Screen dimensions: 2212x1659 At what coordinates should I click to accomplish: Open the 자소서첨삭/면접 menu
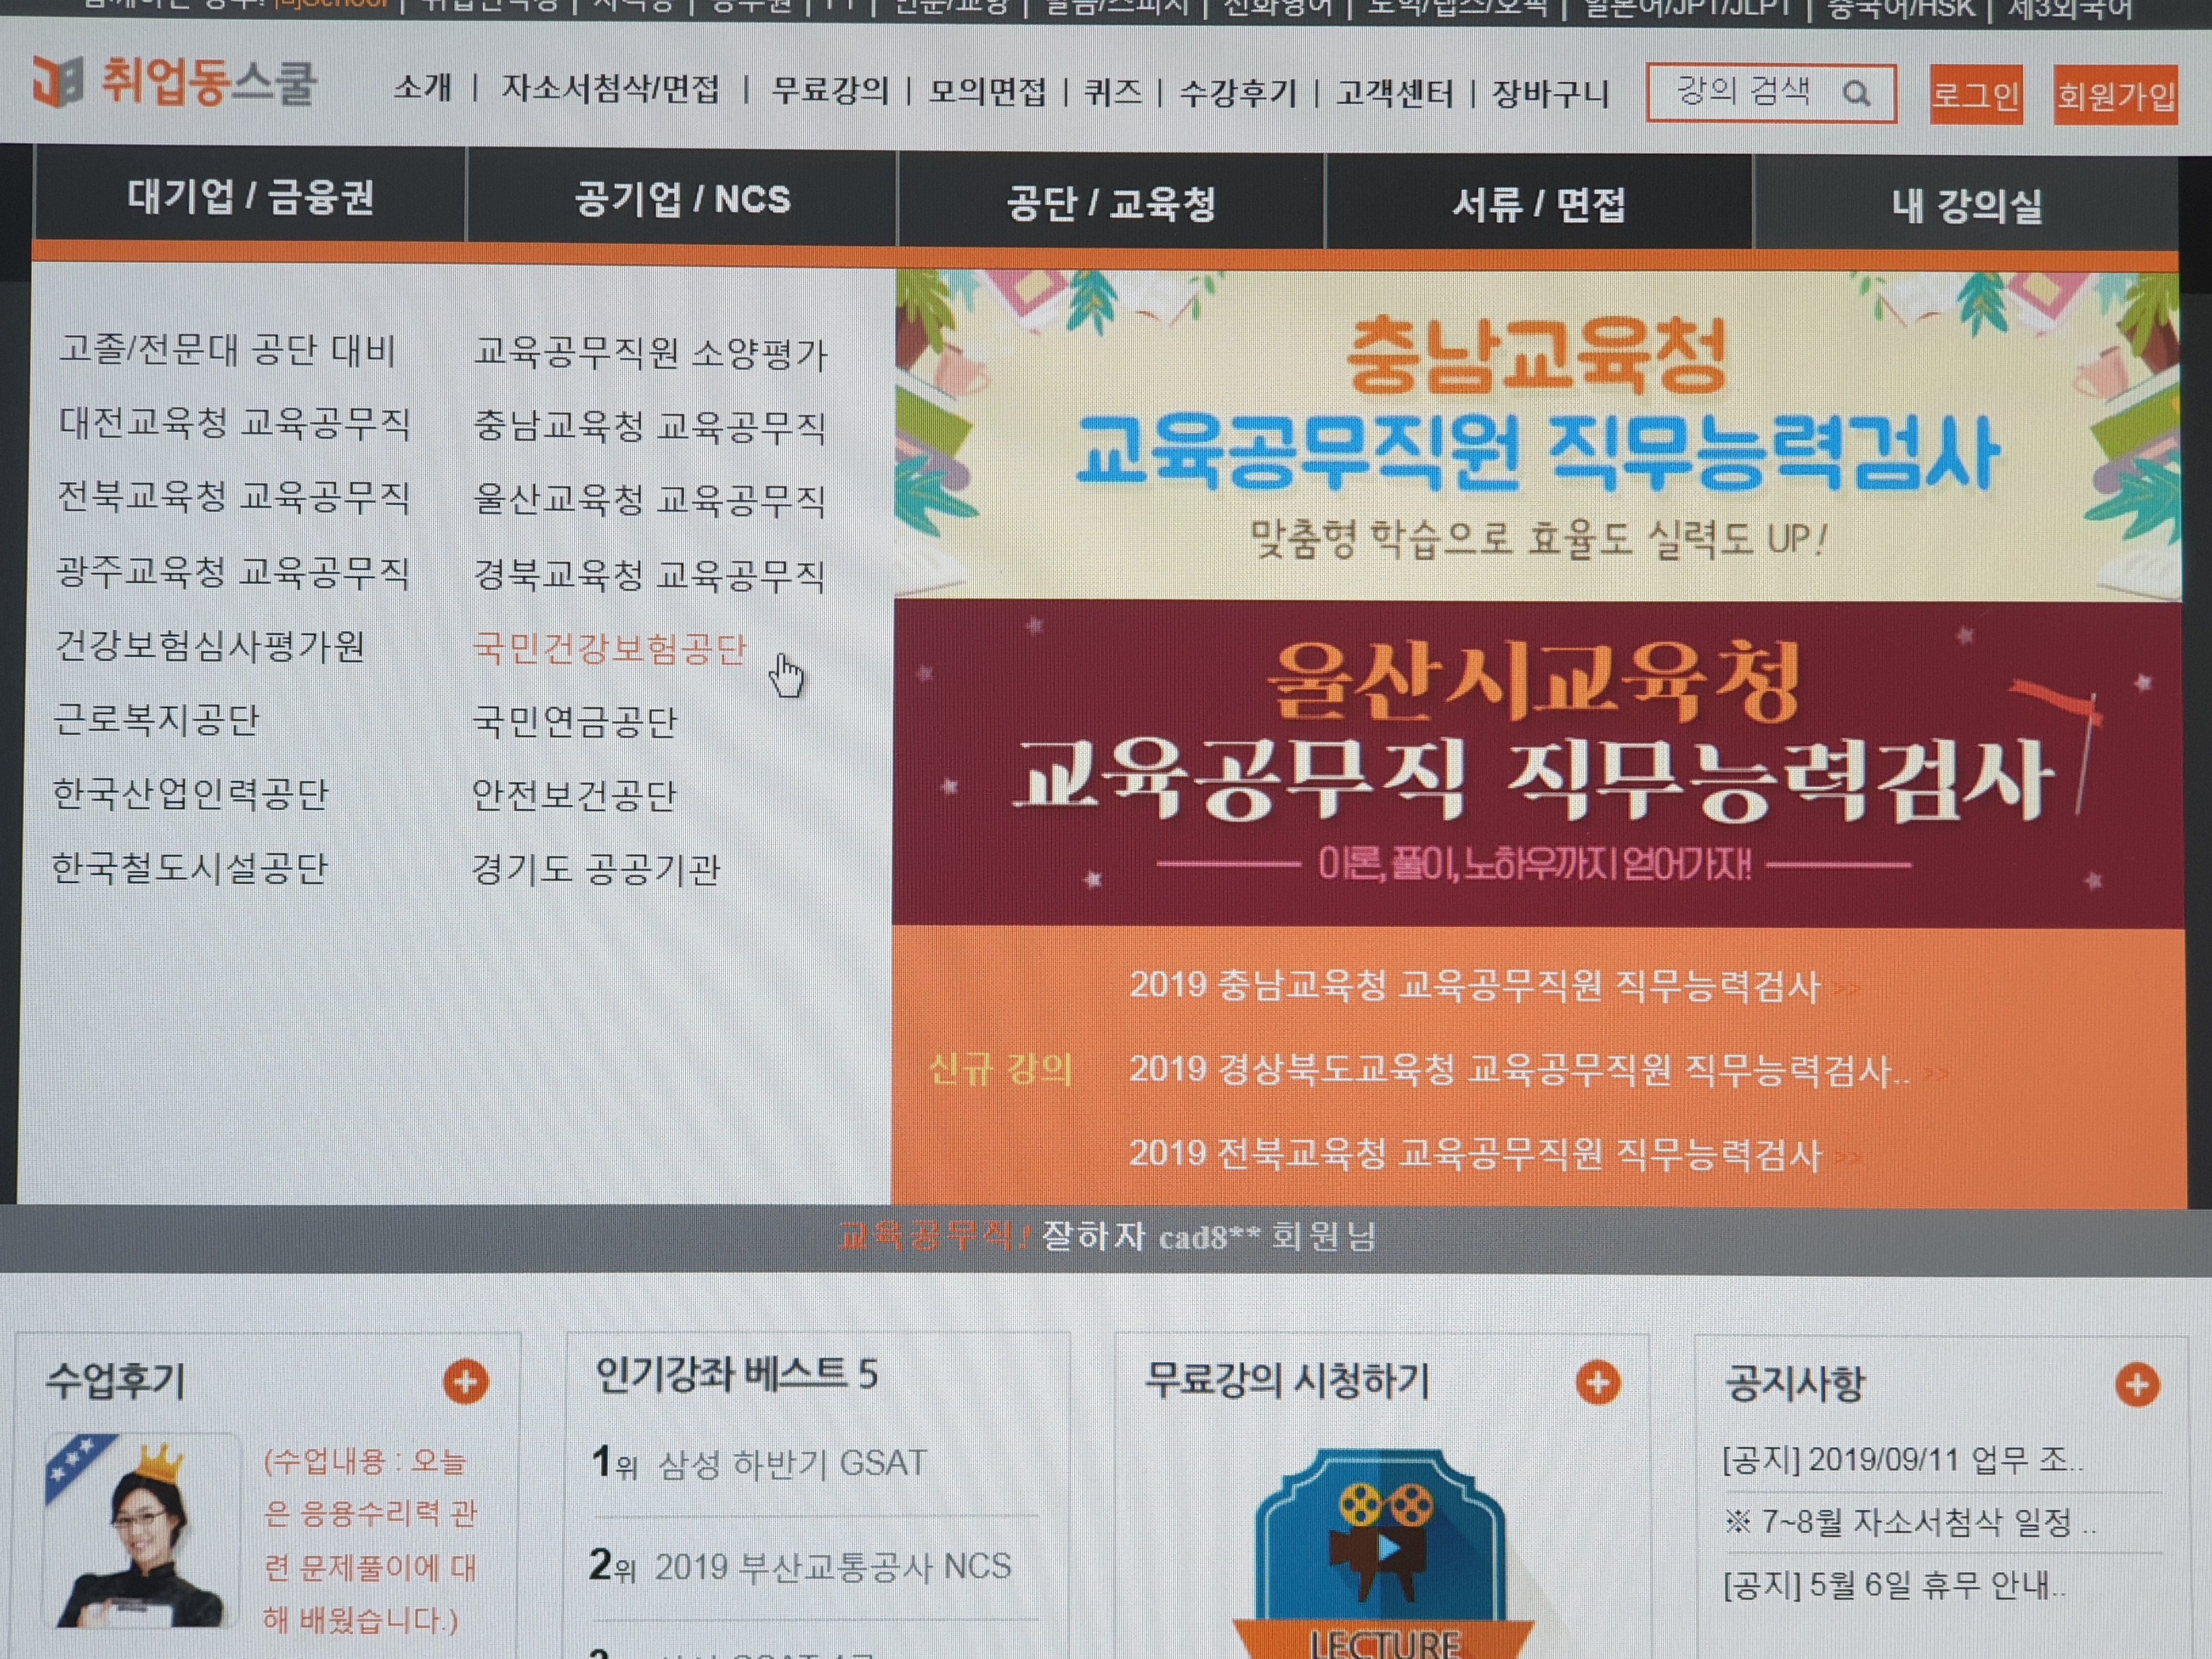pyautogui.click(x=610, y=89)
